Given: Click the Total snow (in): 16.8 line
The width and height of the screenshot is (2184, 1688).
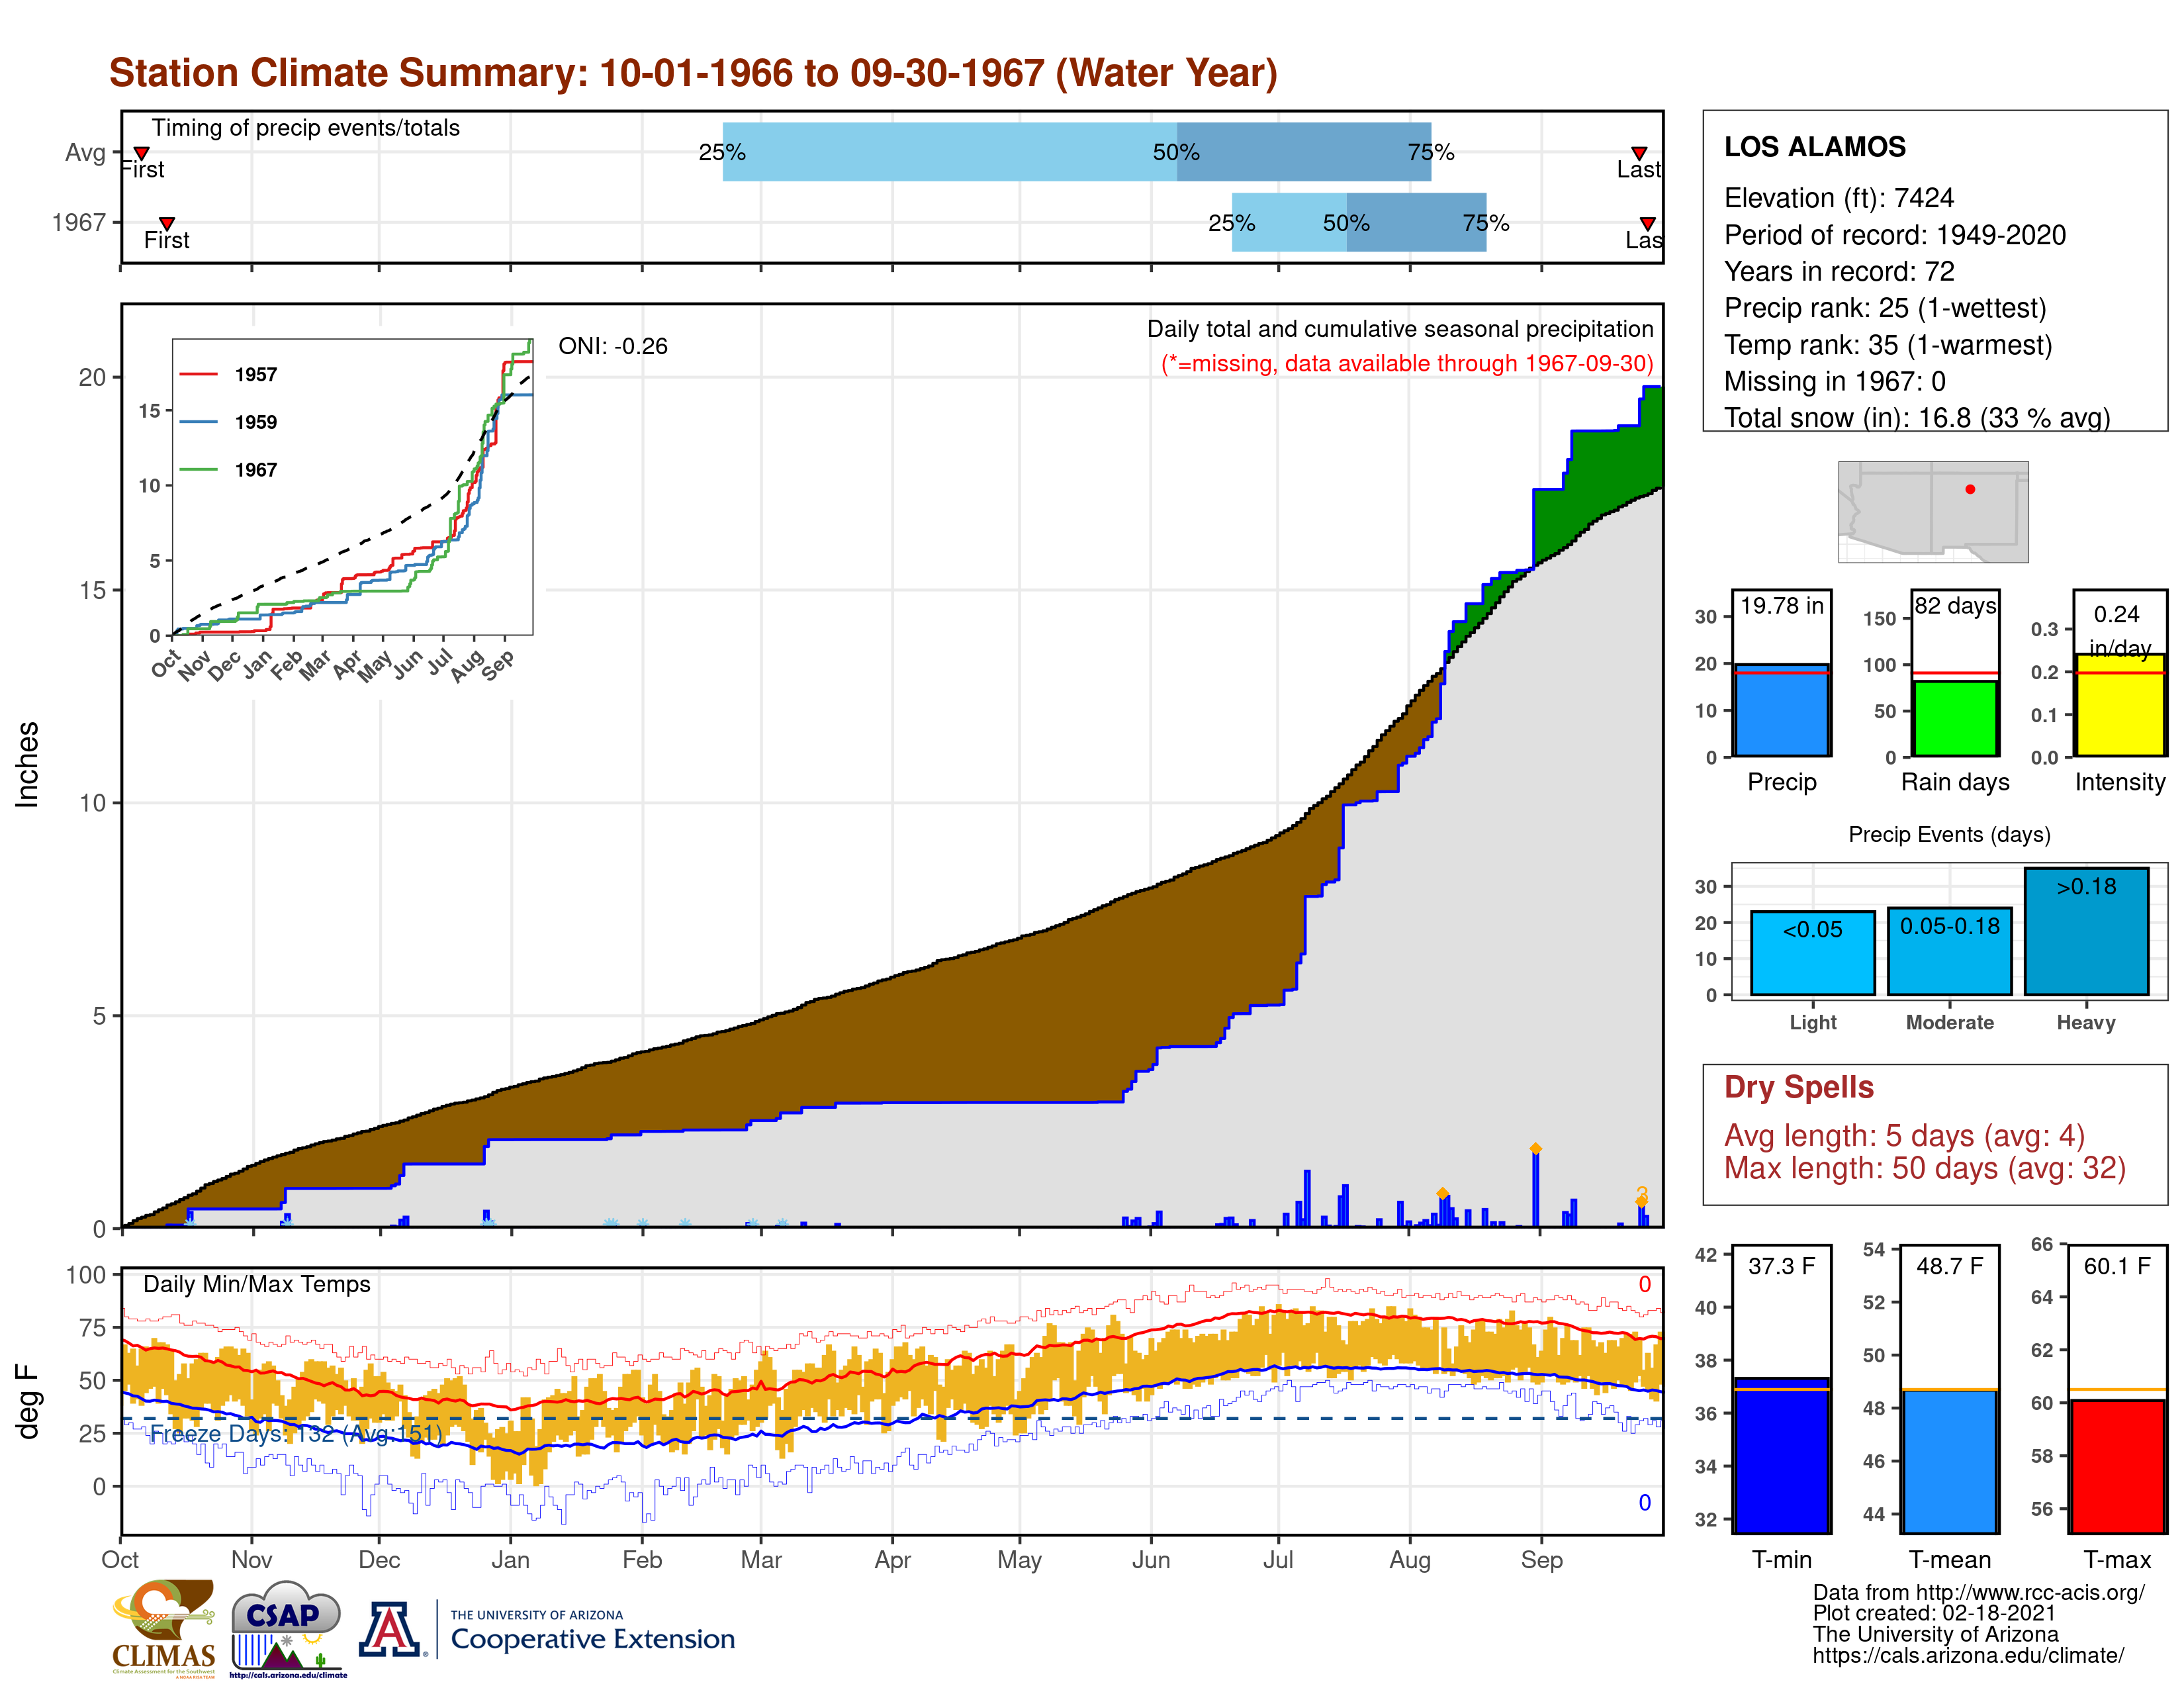Looking at the screenshot, I should (x=1917, y=417).
